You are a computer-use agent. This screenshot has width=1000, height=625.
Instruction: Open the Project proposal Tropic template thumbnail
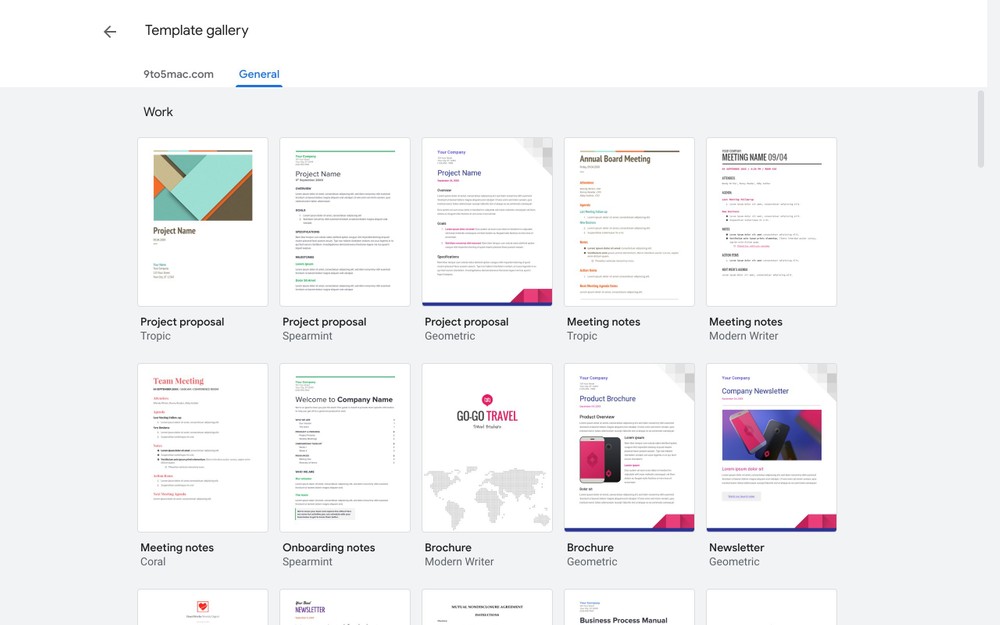(x=203, y=222)
